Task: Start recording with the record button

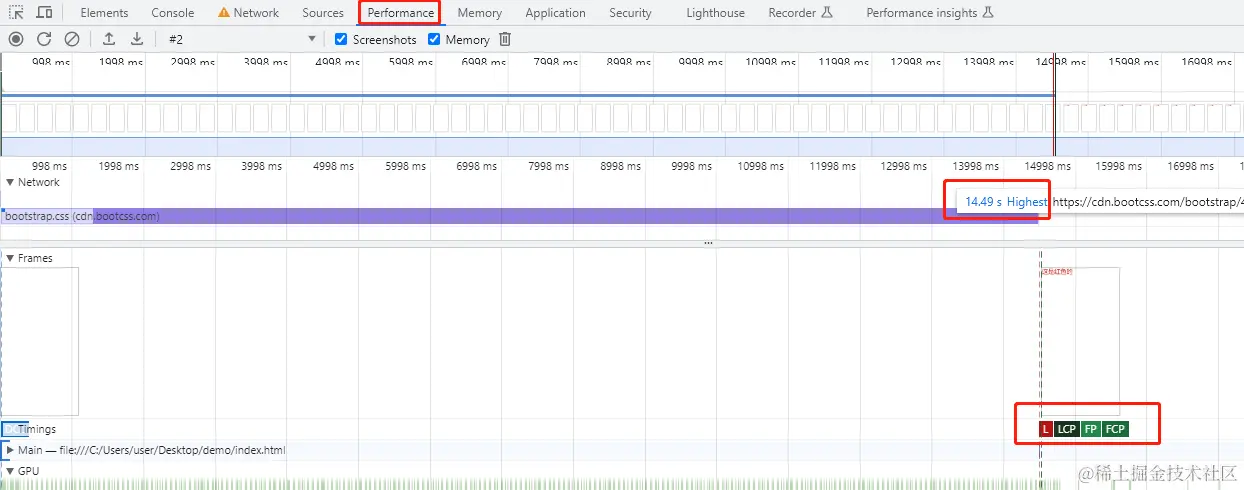Action: tap(16, 39)
